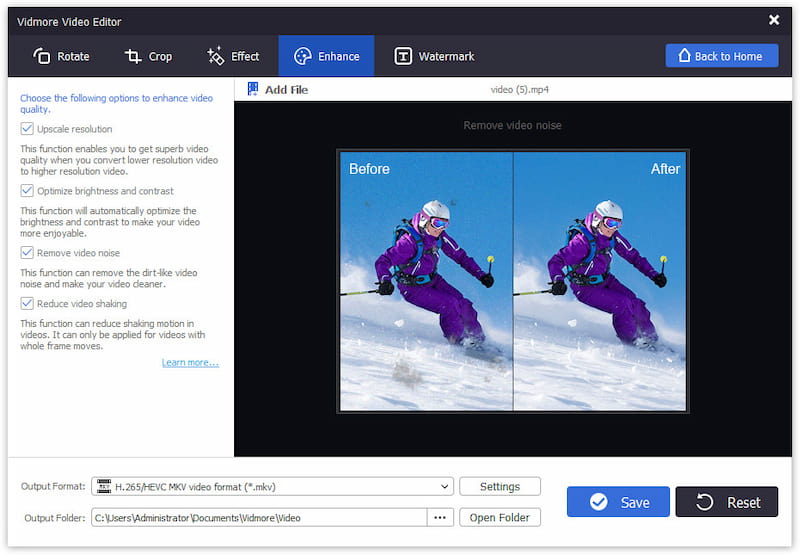Click the checkmark icon on Save
The width and height of the screenshot is (800, 555).
click(x=599, y=502)
